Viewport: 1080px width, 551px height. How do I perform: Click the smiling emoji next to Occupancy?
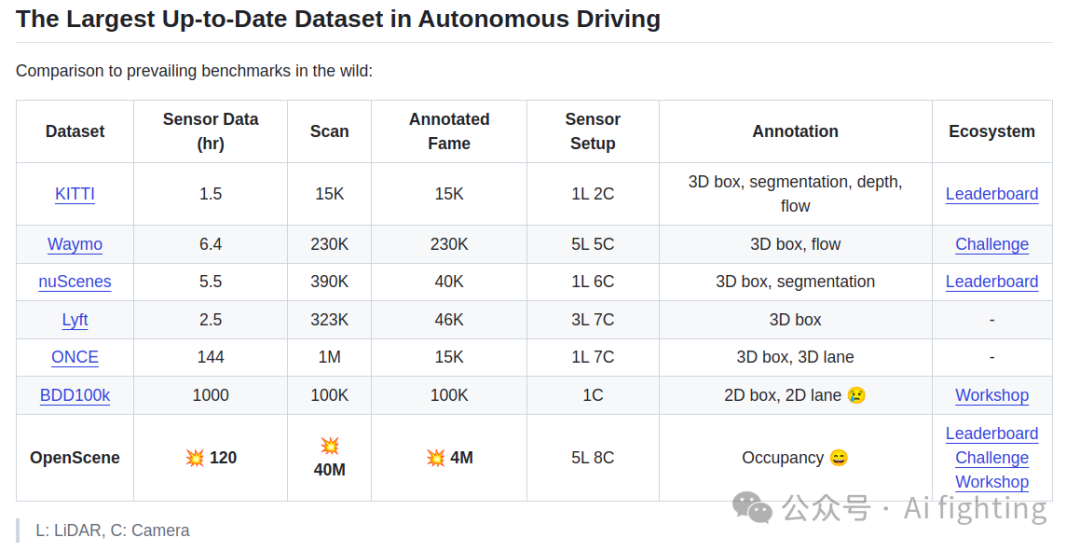click(838, 458)
